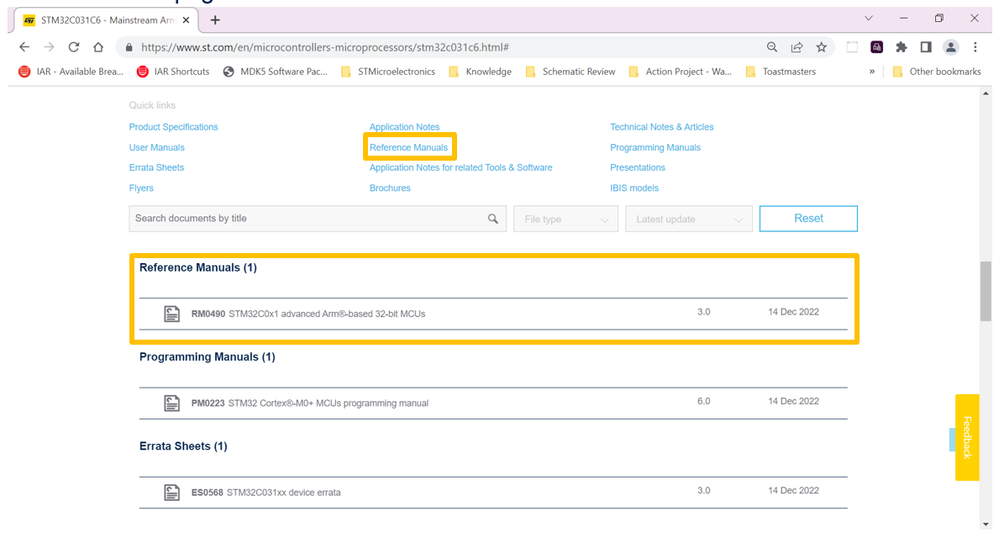This screenshot has height=539, width=999.
Task: Open STMicroelectronics bookmark folder
Action: point(388,71)
